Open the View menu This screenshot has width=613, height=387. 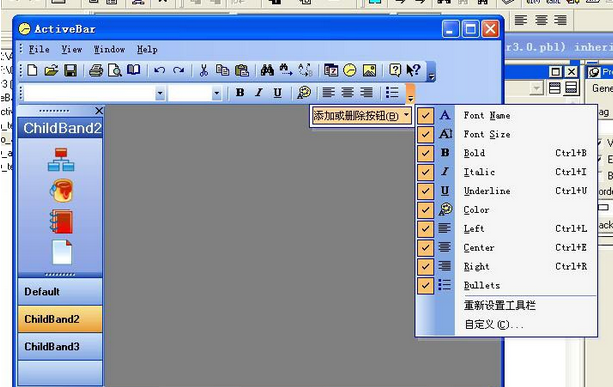click(x=72, y=50)
